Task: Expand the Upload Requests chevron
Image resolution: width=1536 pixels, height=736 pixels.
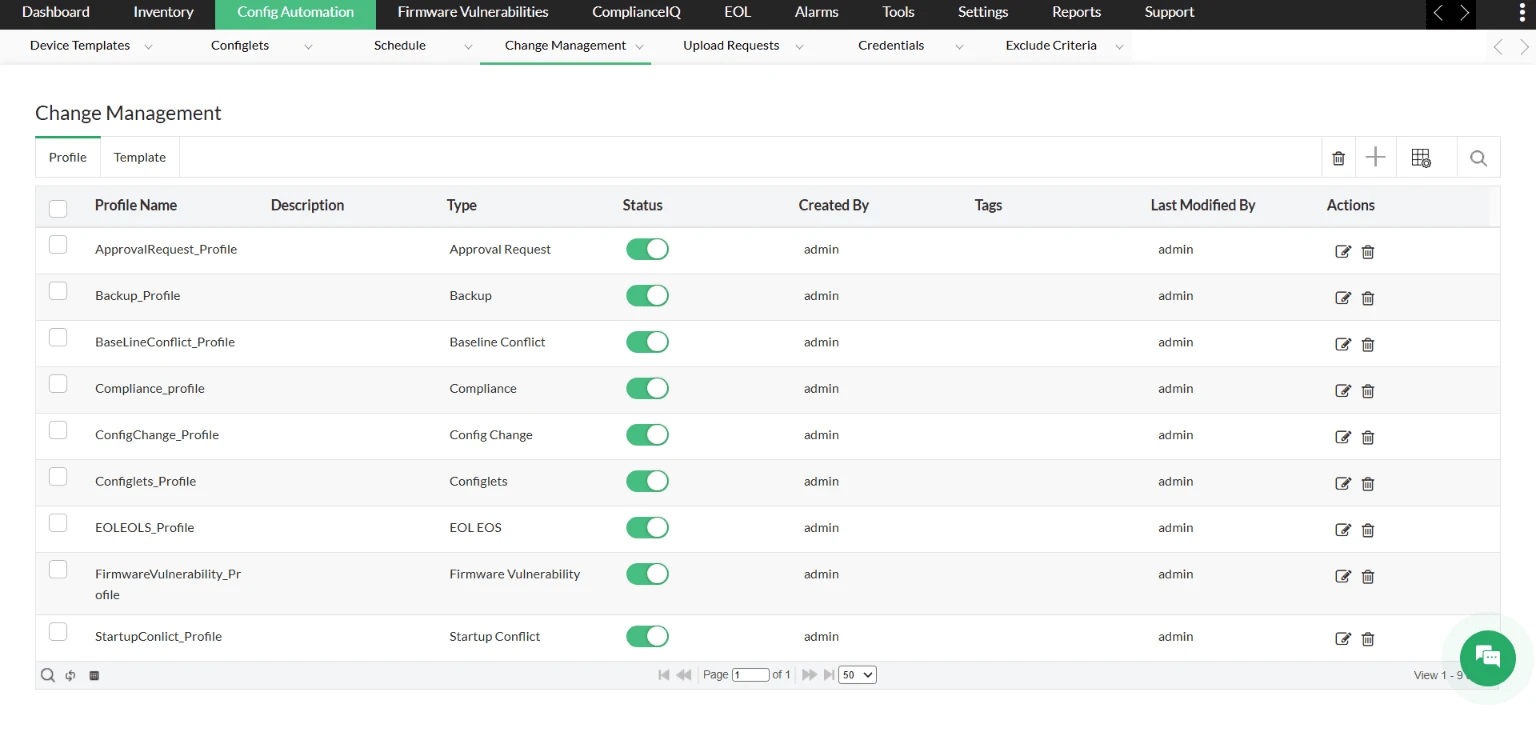Action: [799, 47]
